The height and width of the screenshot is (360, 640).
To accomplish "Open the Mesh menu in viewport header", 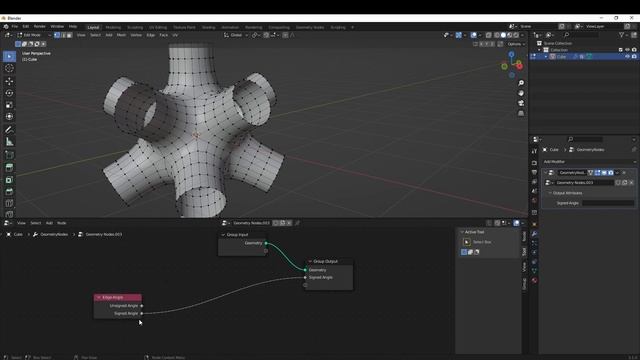I will coord(121,35).
